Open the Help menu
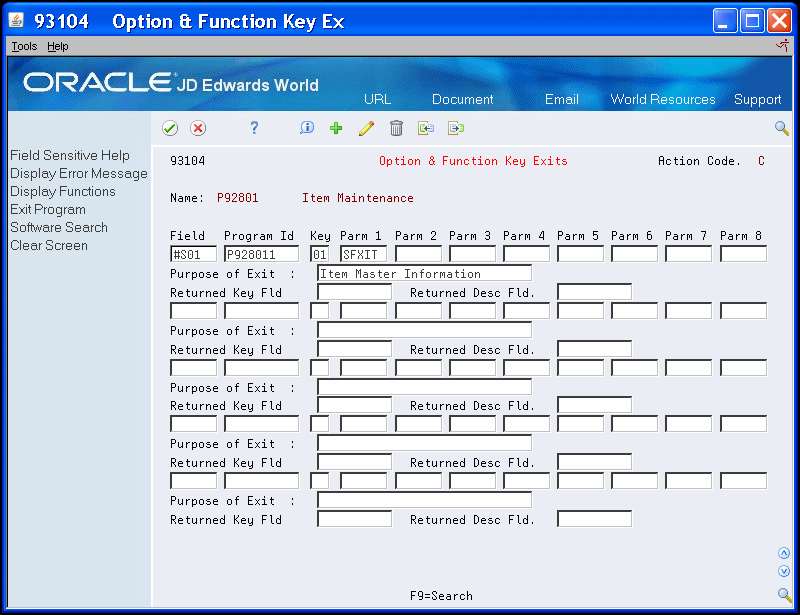 click(58, 45)
